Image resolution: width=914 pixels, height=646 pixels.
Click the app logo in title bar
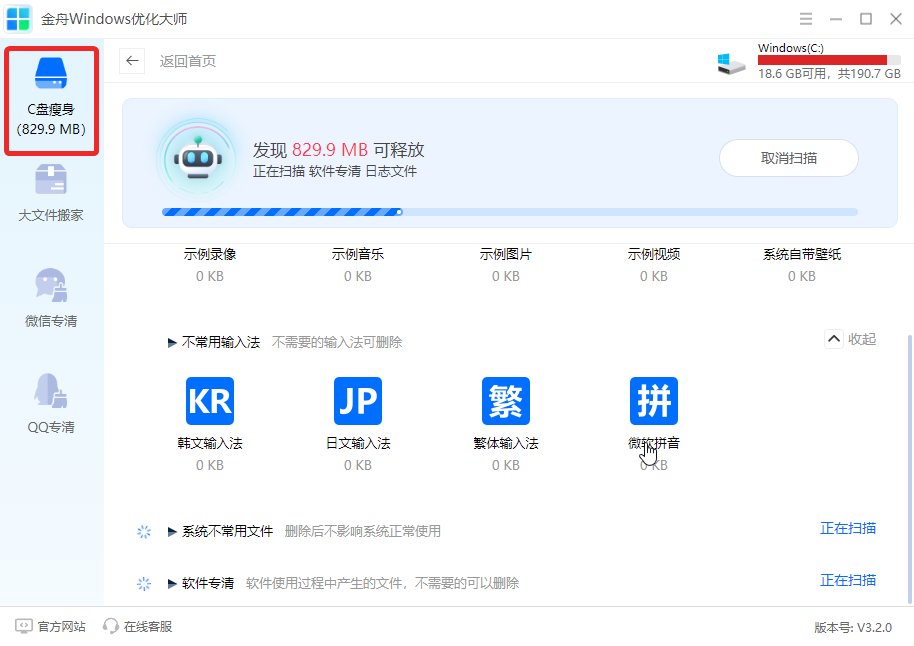(x=18, y=19)
